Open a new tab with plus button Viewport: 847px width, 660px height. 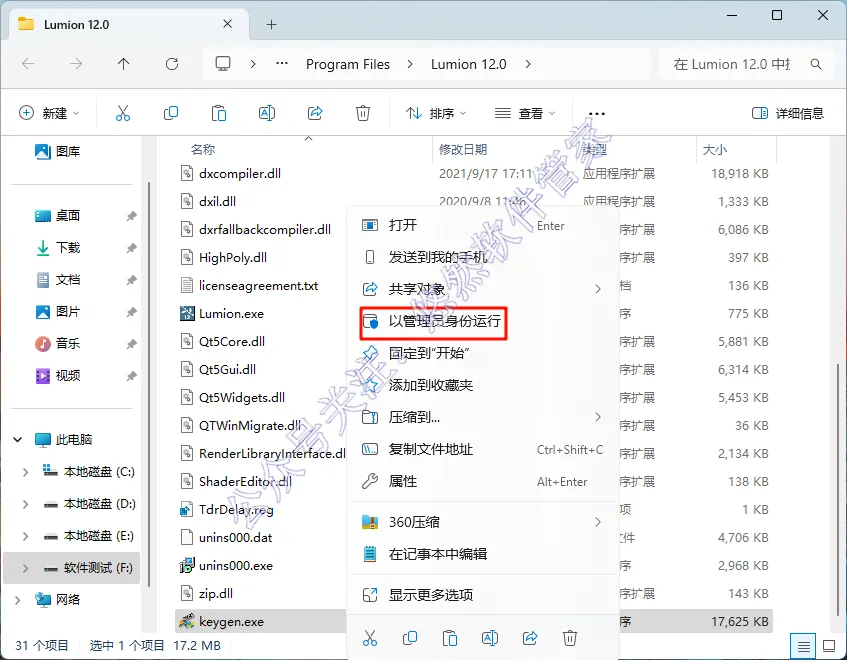(x=272, y=24)
